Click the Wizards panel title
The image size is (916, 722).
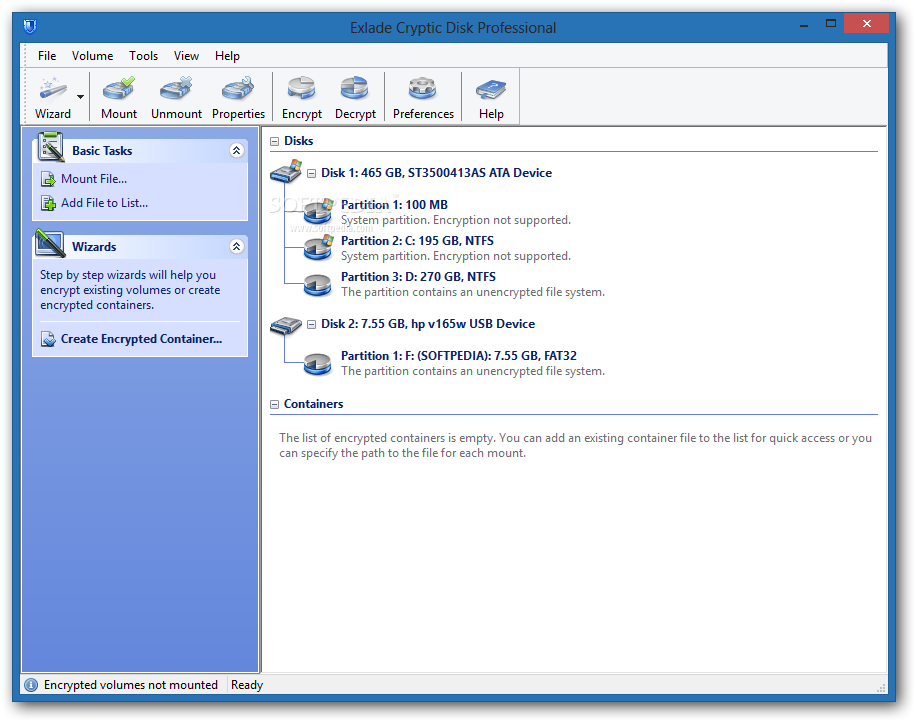94,247
